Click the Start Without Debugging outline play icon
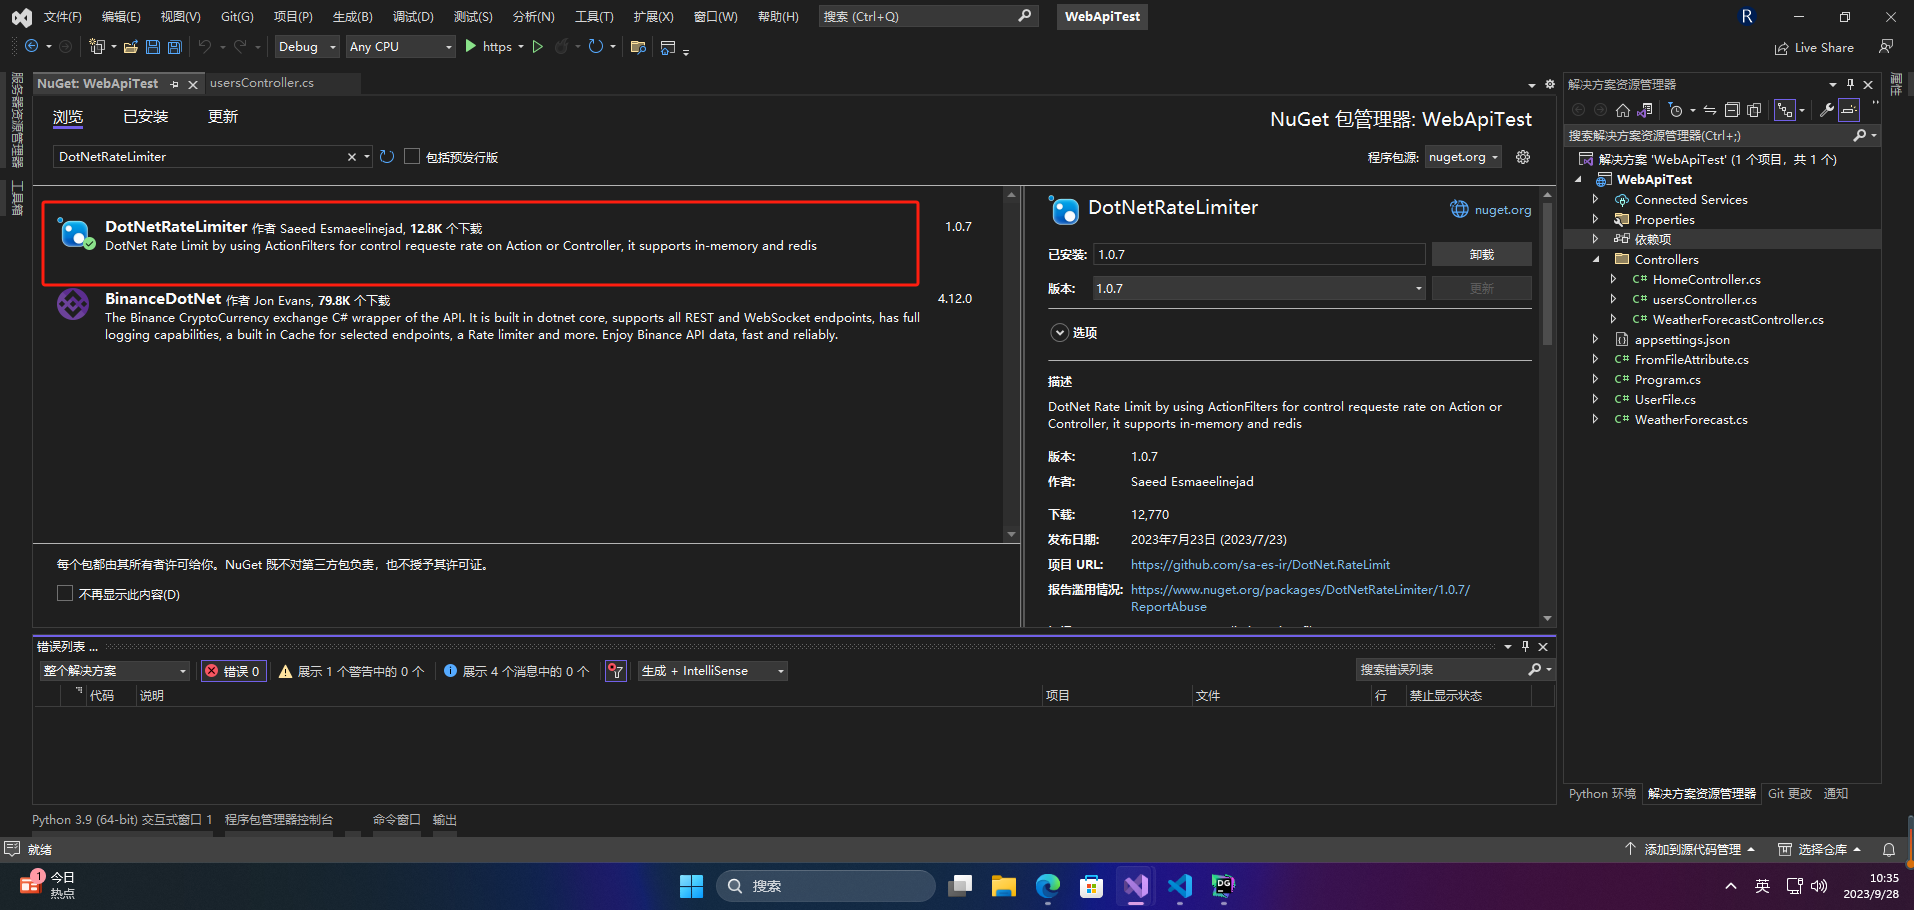Screen dimensions: 1914x910 [x=538, y=47]
